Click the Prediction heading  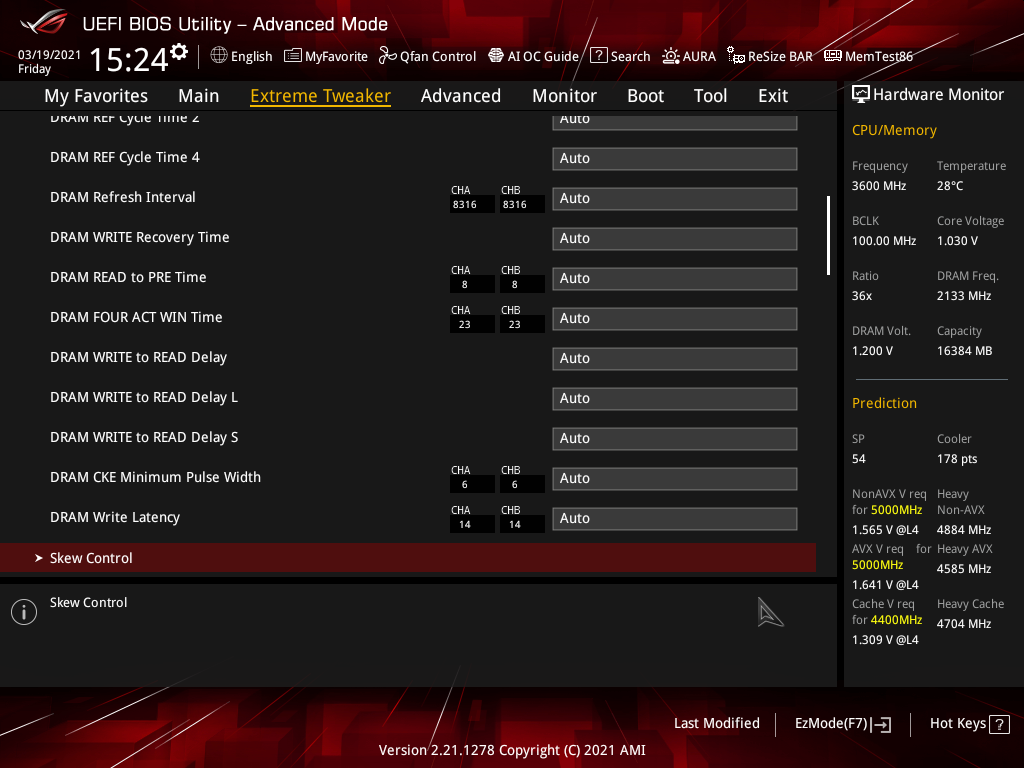pos(884,403)
